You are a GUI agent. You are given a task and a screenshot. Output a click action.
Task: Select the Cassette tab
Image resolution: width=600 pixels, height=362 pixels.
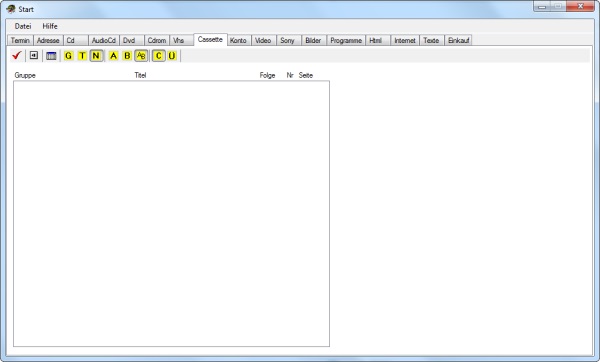210,39
